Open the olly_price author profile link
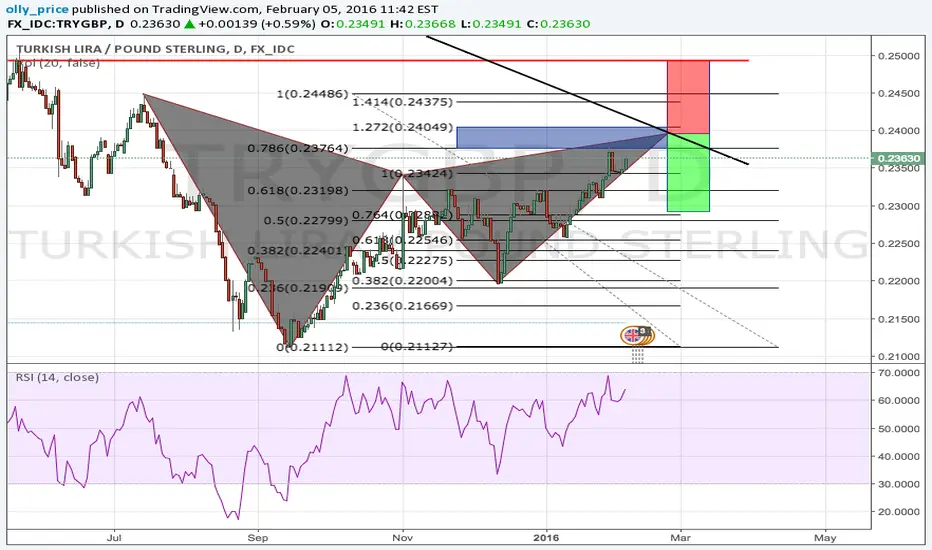Image resolution: width=932 pixels, height=550 pixels. point(37,10)
